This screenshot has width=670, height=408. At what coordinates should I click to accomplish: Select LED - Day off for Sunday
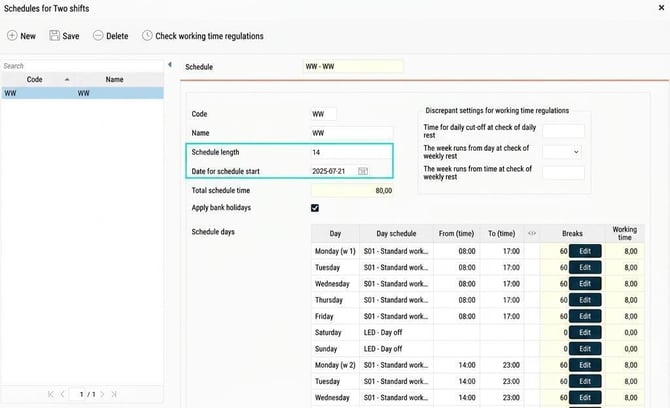pyautogui.click(x=396, y=349)
